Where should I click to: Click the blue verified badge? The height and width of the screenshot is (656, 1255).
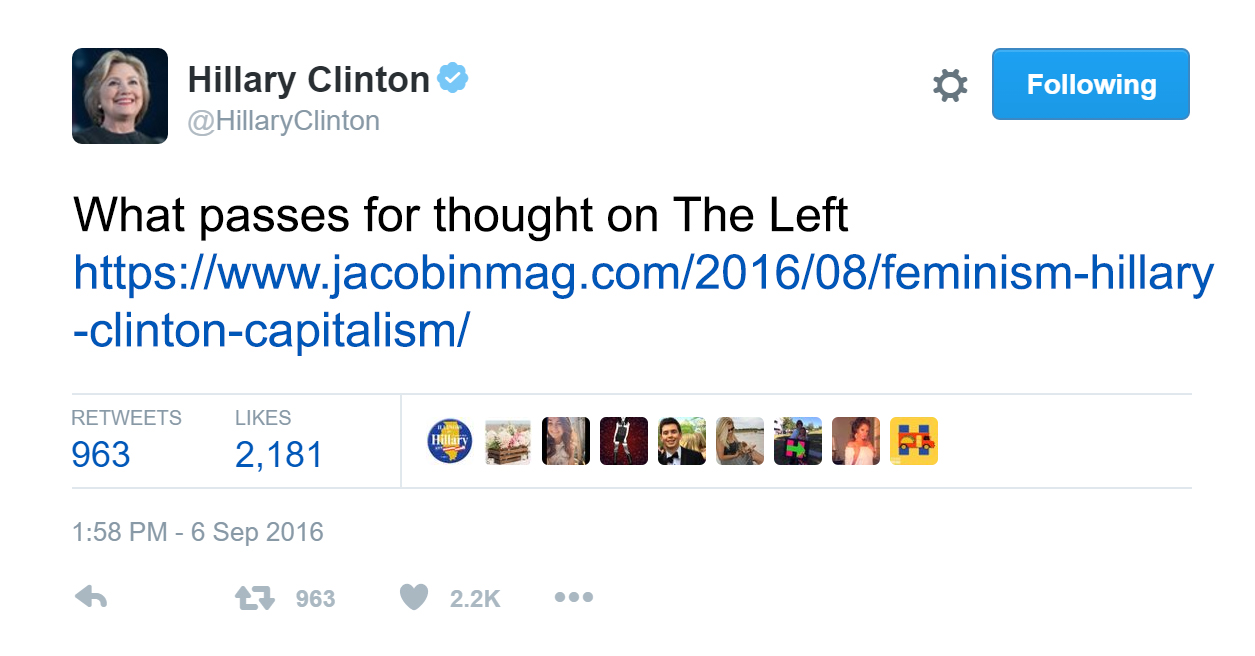coord(454,78)
